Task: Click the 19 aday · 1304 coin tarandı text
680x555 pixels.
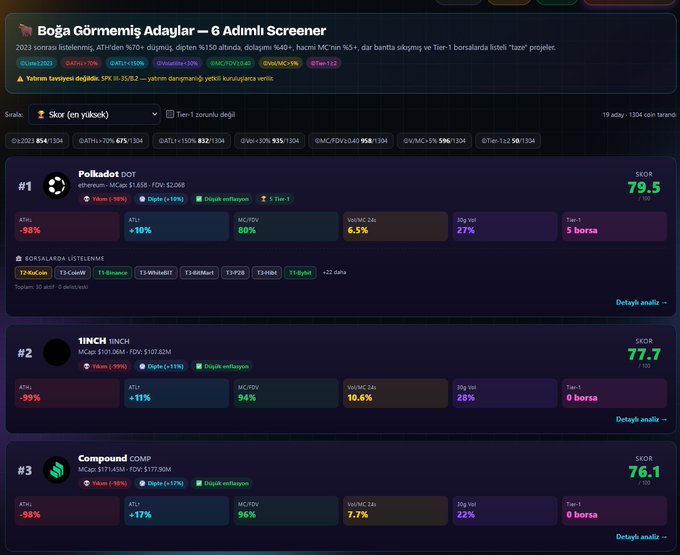Action: pos(639,114)
